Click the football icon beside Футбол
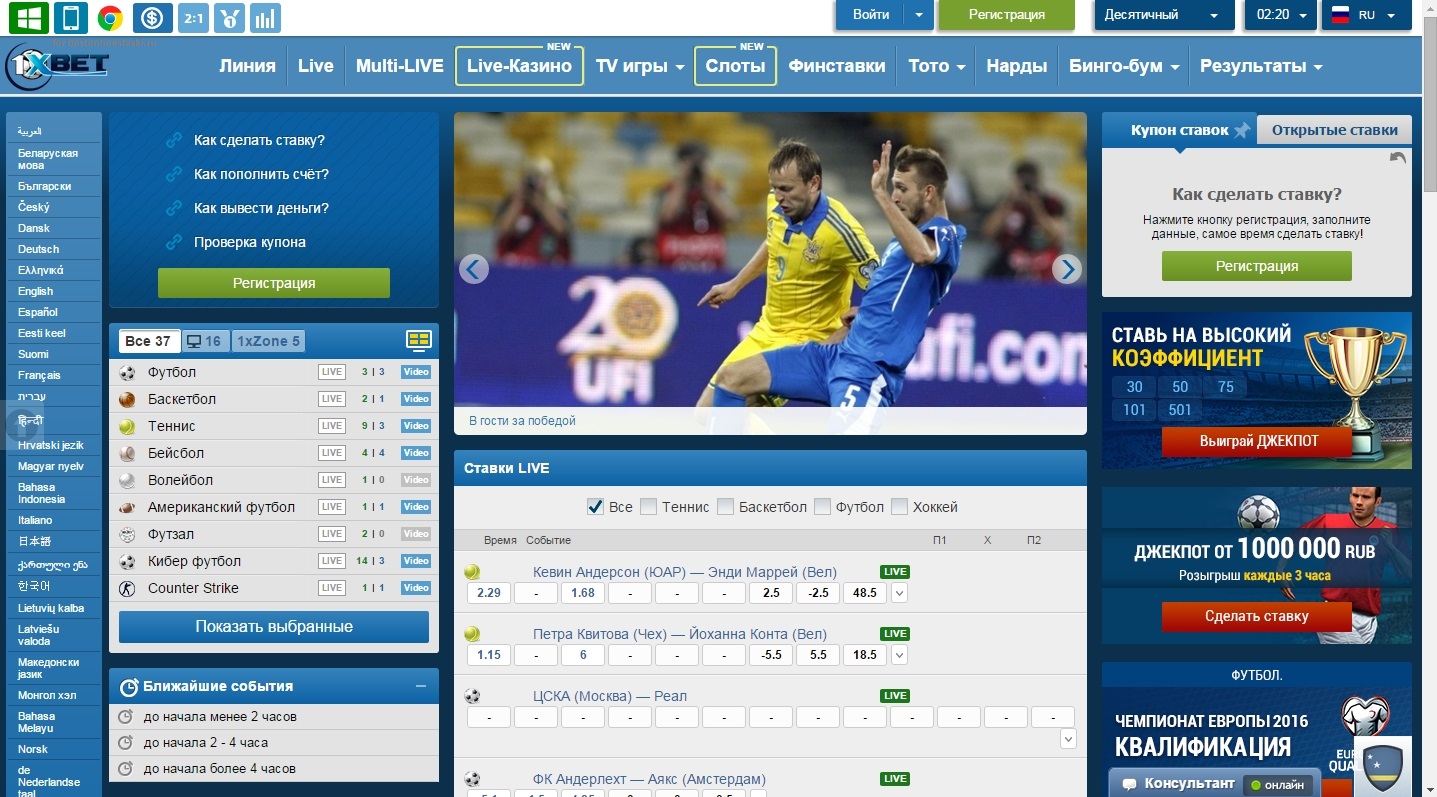Image resolution: width=1437 pixels, height=797 pixels. click(127, 372)
